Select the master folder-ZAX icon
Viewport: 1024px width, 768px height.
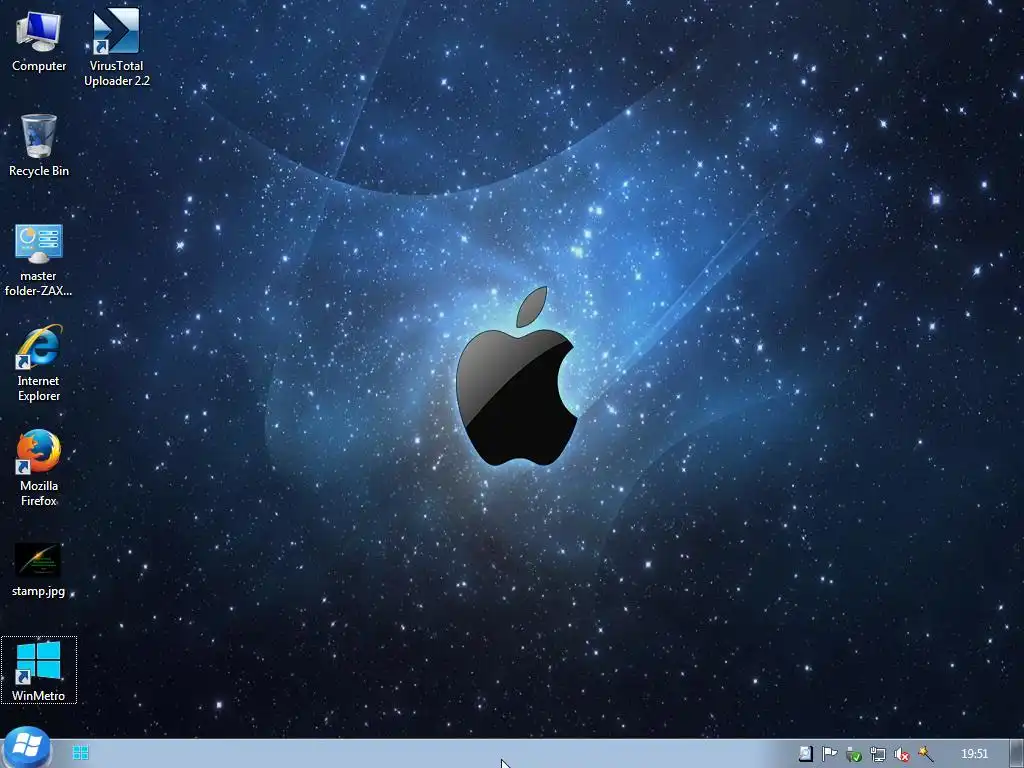(39, 260)
